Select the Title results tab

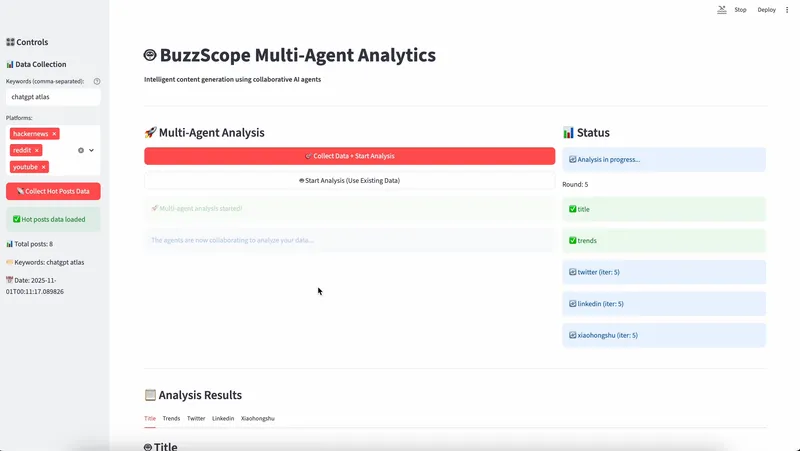(x=150, y=418)
